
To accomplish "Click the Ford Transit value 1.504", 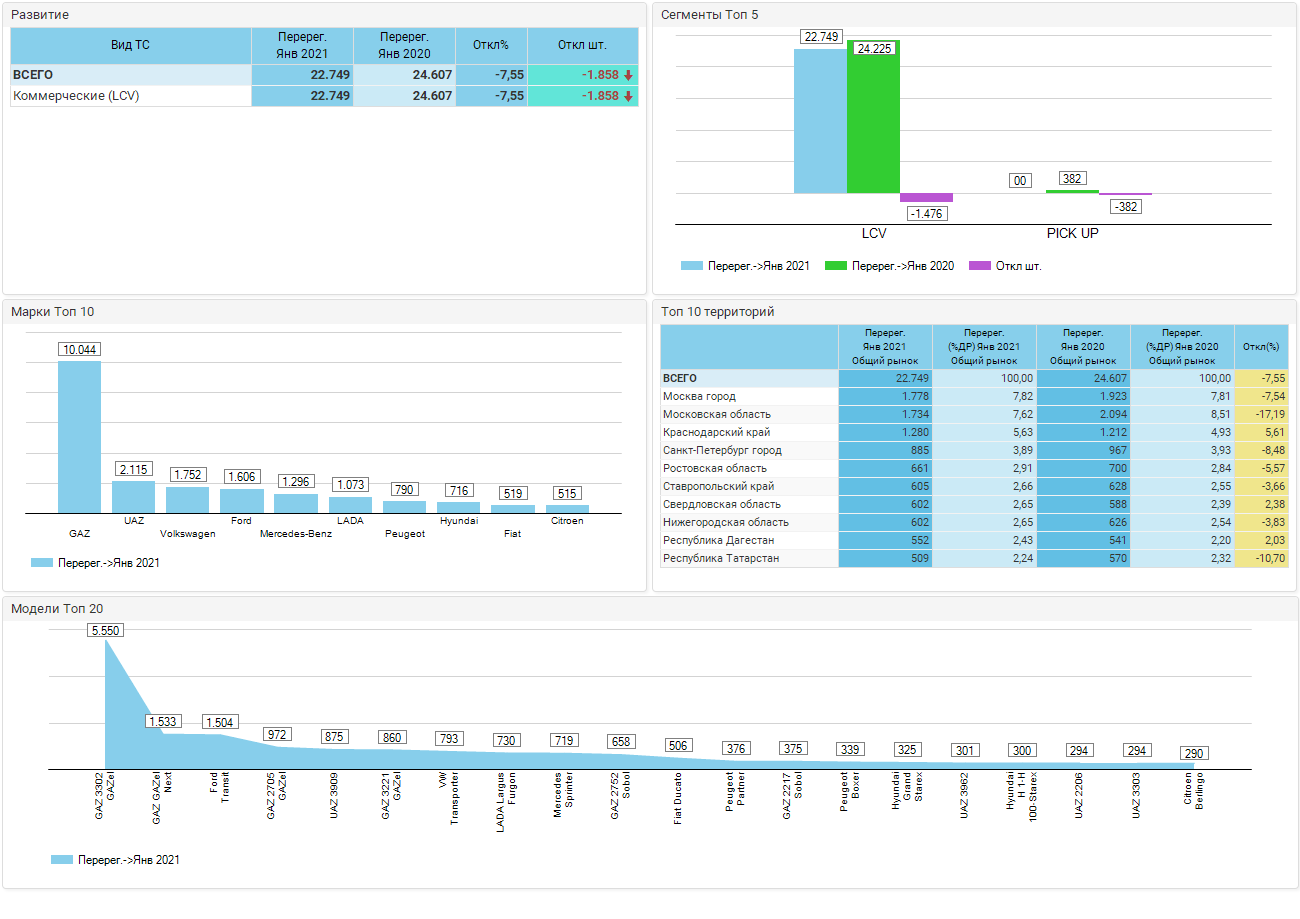I will pos(219,723).
